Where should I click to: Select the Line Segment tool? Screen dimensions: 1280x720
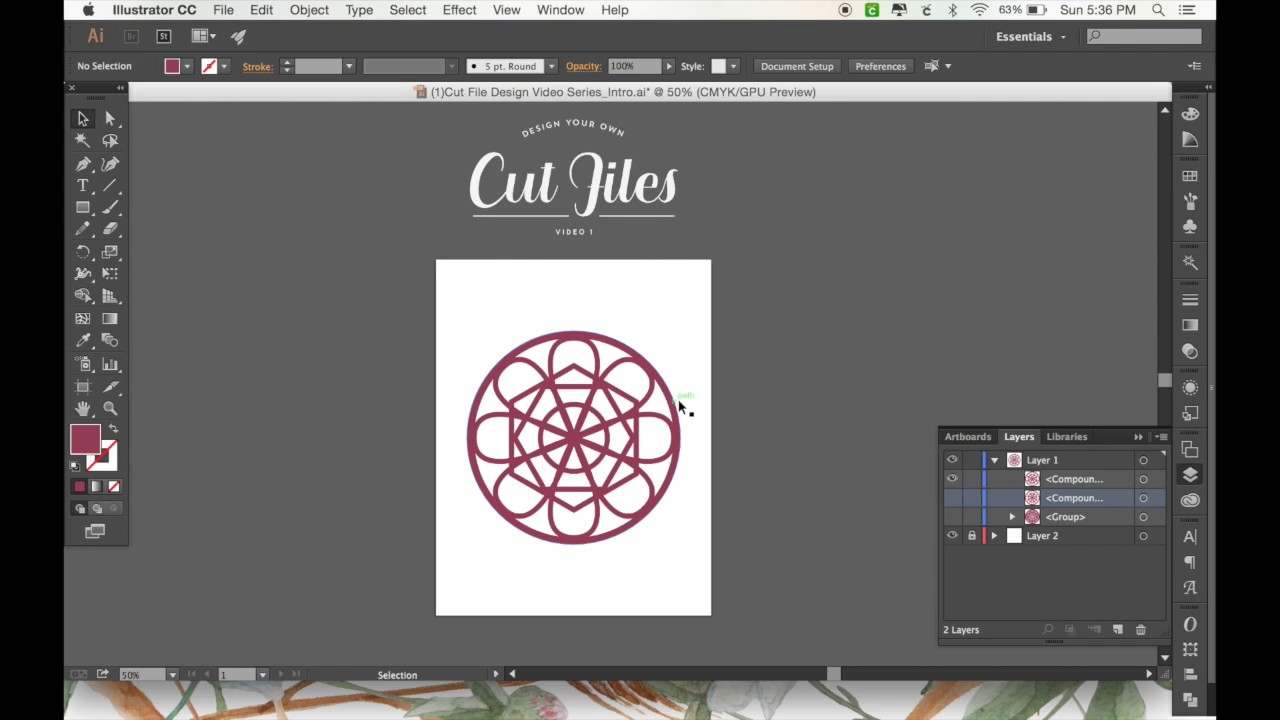(110, 186)
